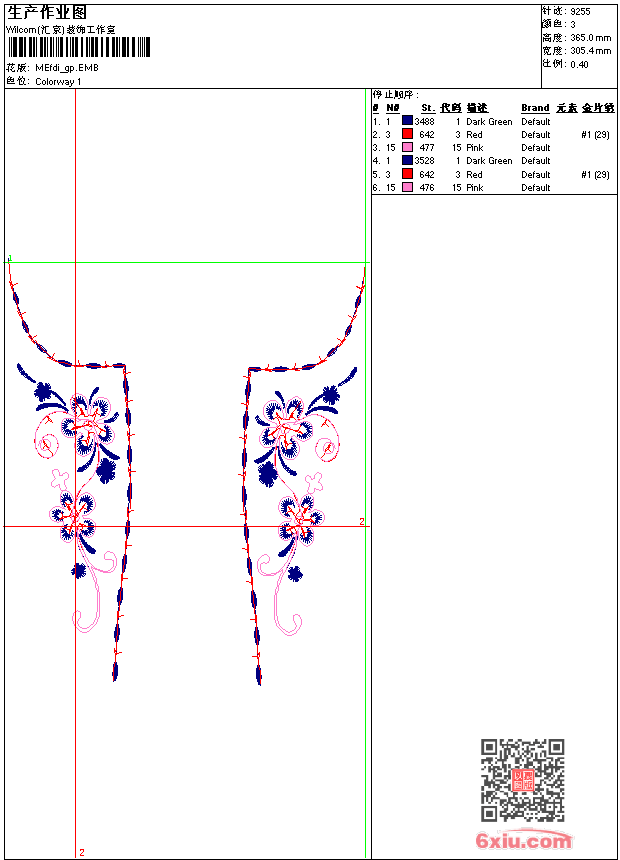
Task: Click the height value '365.0 mm'
Action: click(590, 38)
